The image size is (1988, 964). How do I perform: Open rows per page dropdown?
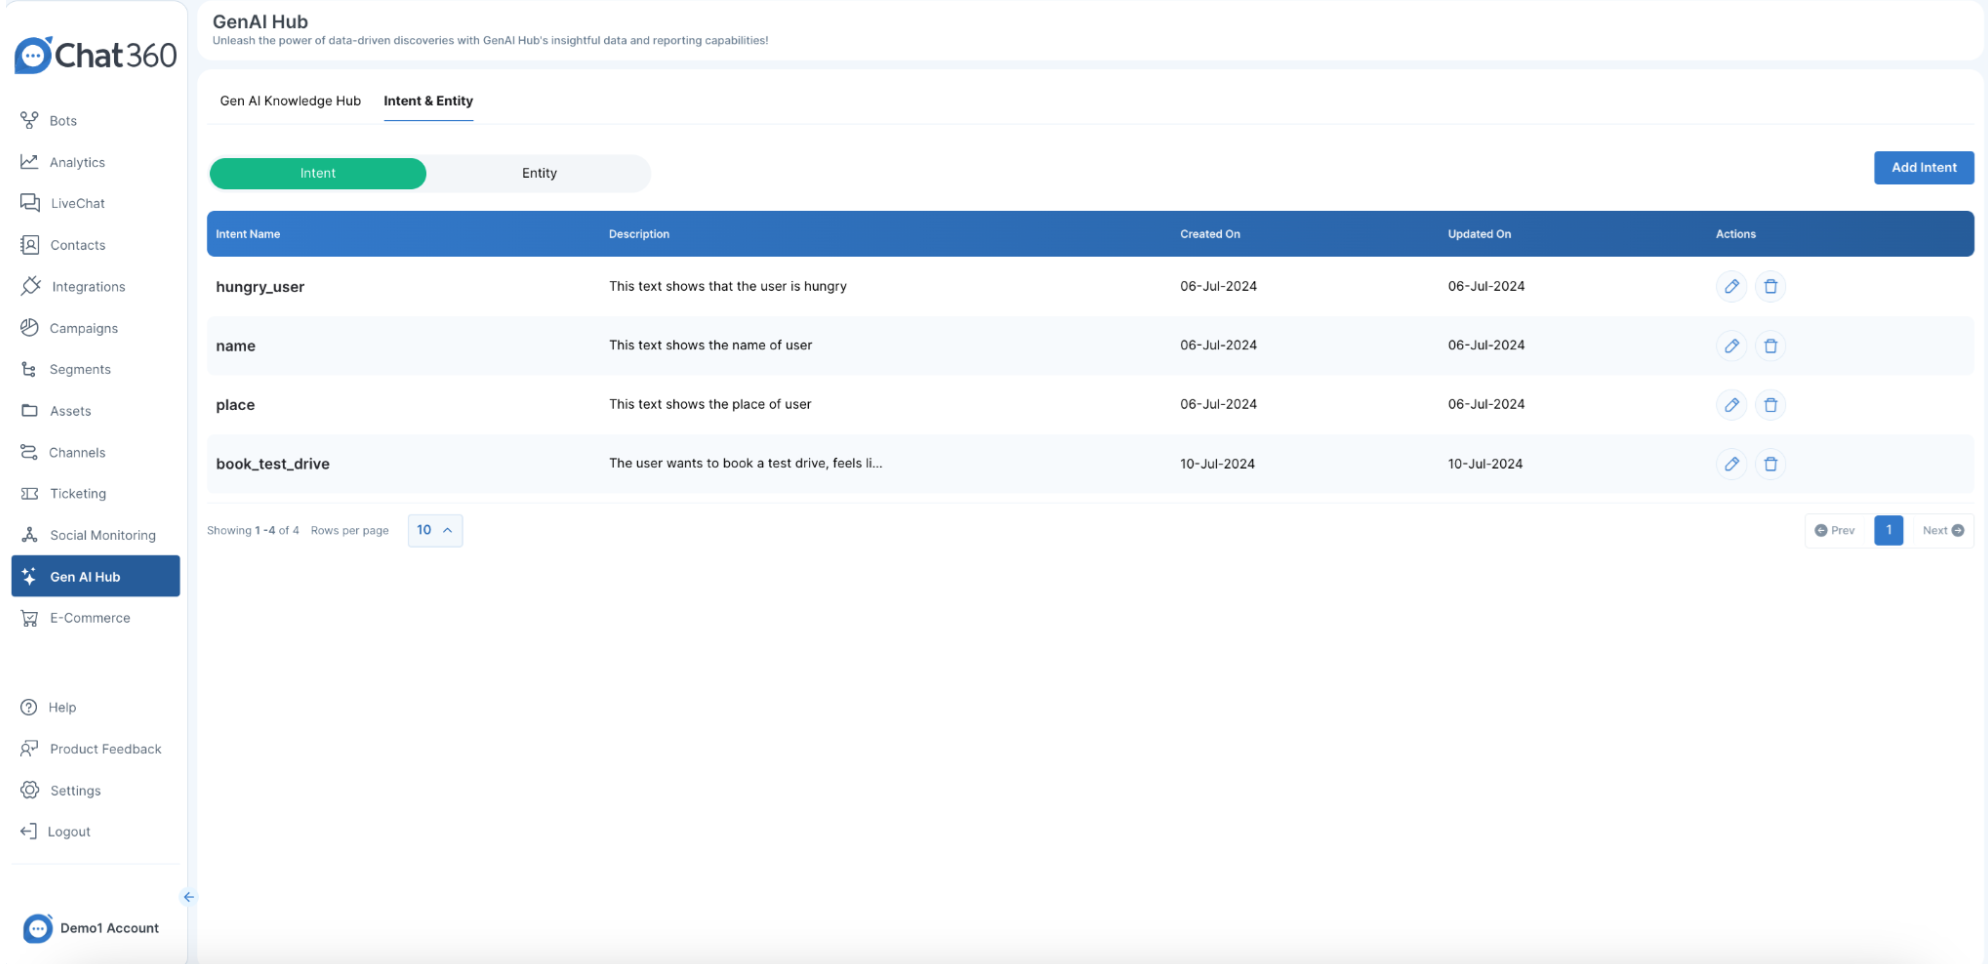click(435, 530)
